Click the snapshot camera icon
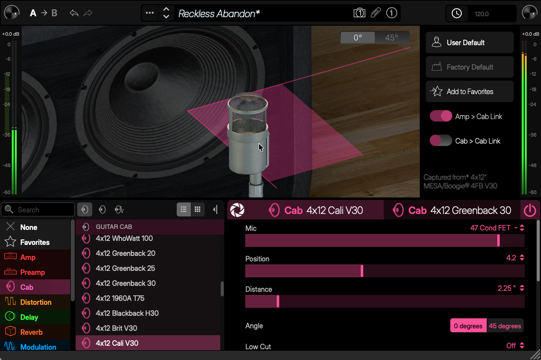The image size is (541, 360). [359, 13]
